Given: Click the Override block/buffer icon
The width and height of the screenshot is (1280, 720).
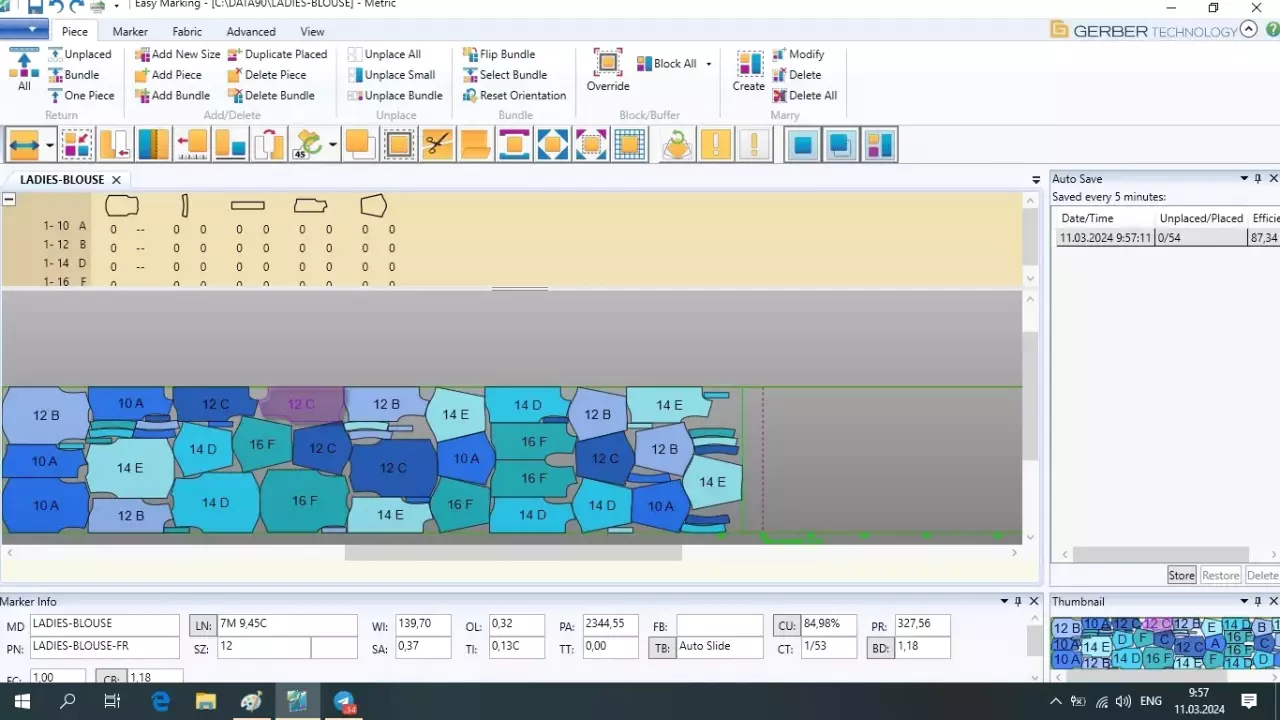Looking at the screenshot, I should coord(608,68).
